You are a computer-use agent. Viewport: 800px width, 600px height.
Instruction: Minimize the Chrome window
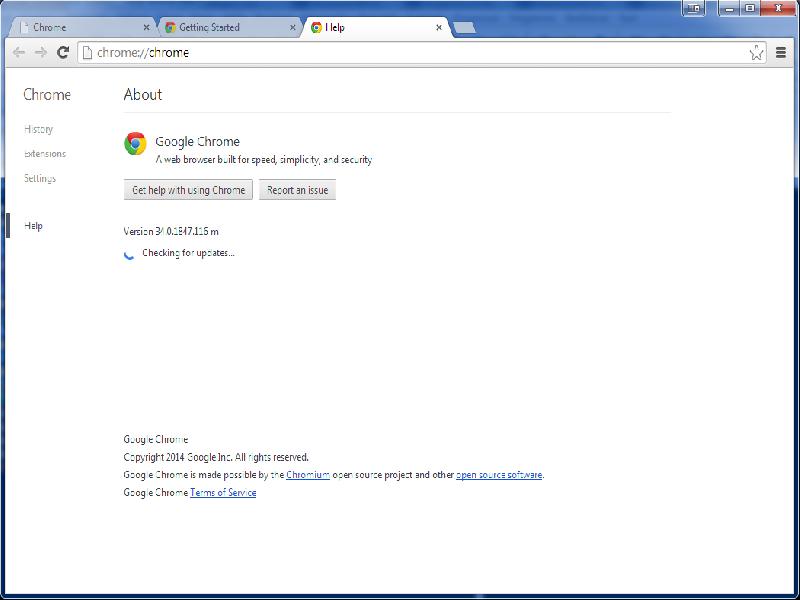(730, 8)
